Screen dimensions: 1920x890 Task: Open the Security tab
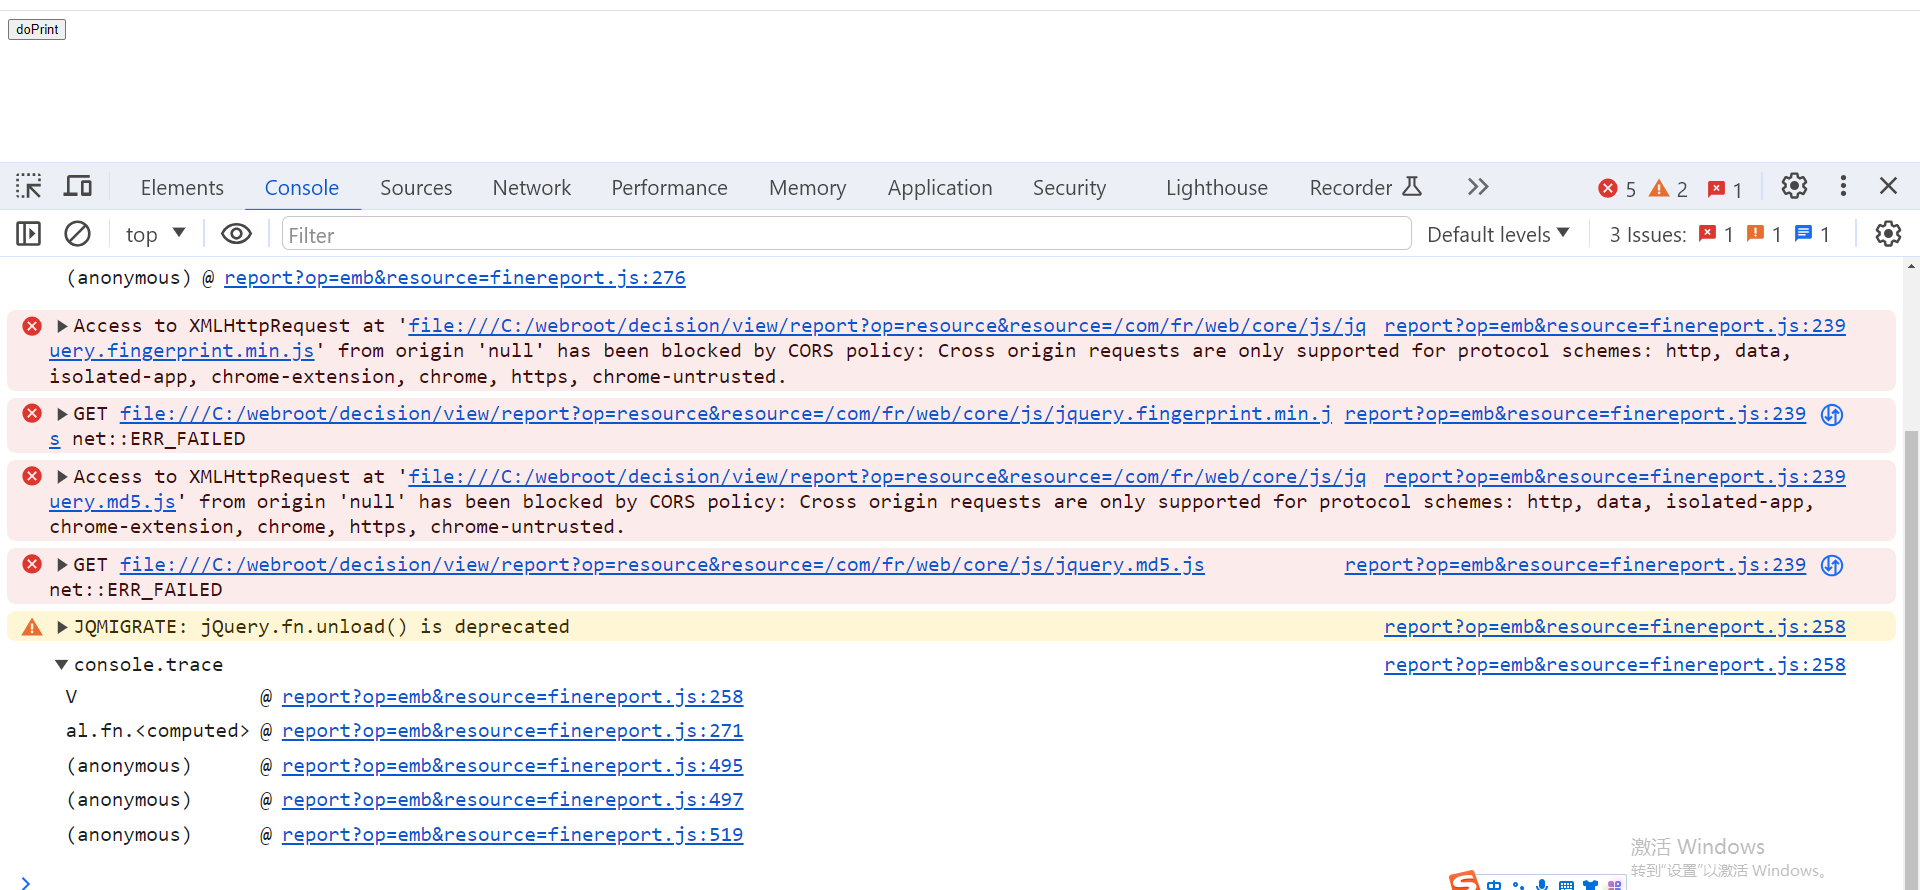[x=1070, y=187]
